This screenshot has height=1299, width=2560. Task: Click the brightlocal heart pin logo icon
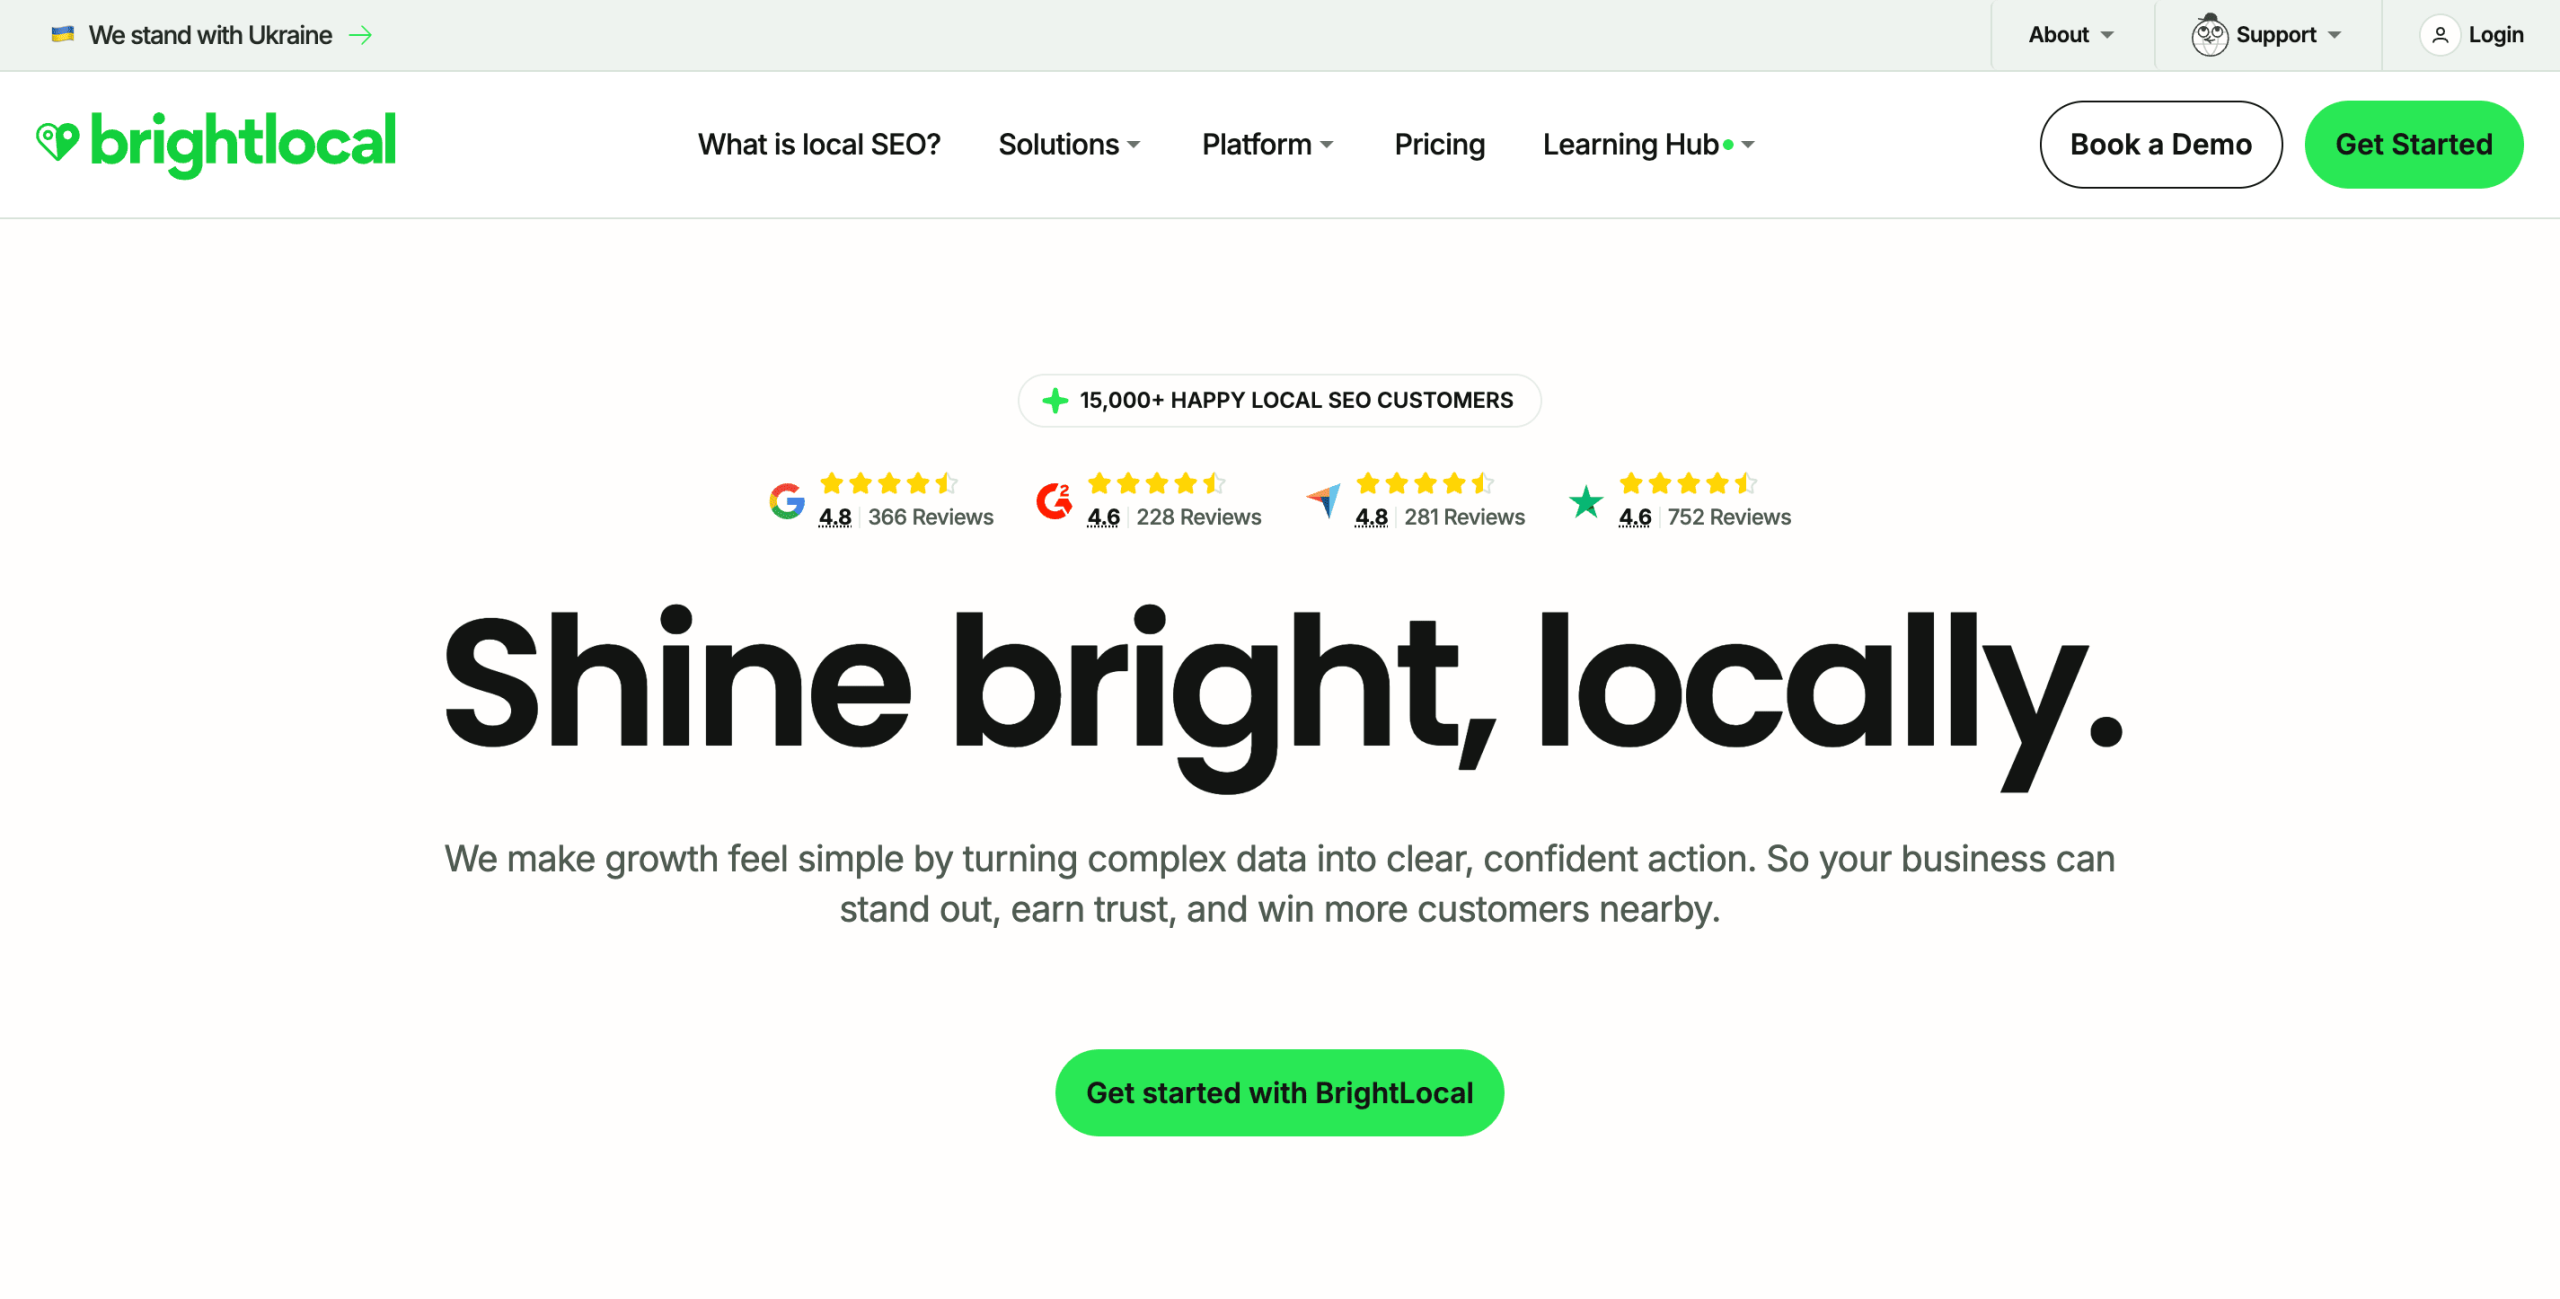(57, 141)
